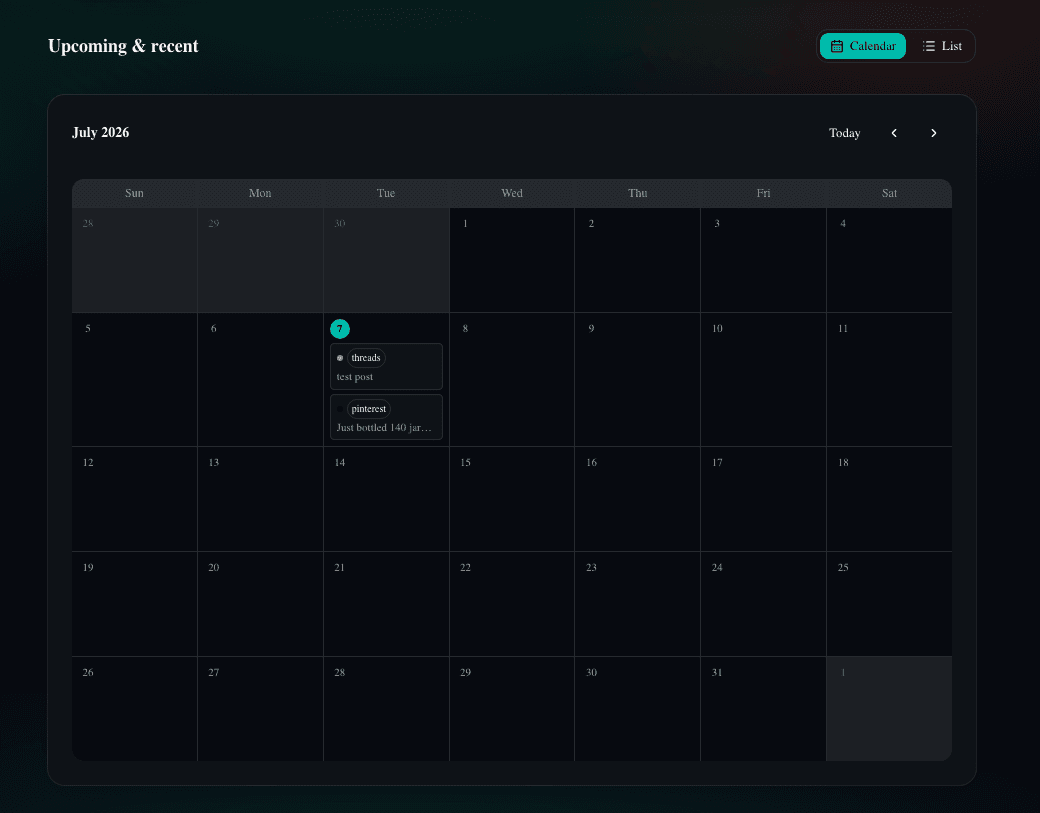This screenshot has height=813, width=1040.
Task: Click the 'Thu' column header
Action: [637, 193]
